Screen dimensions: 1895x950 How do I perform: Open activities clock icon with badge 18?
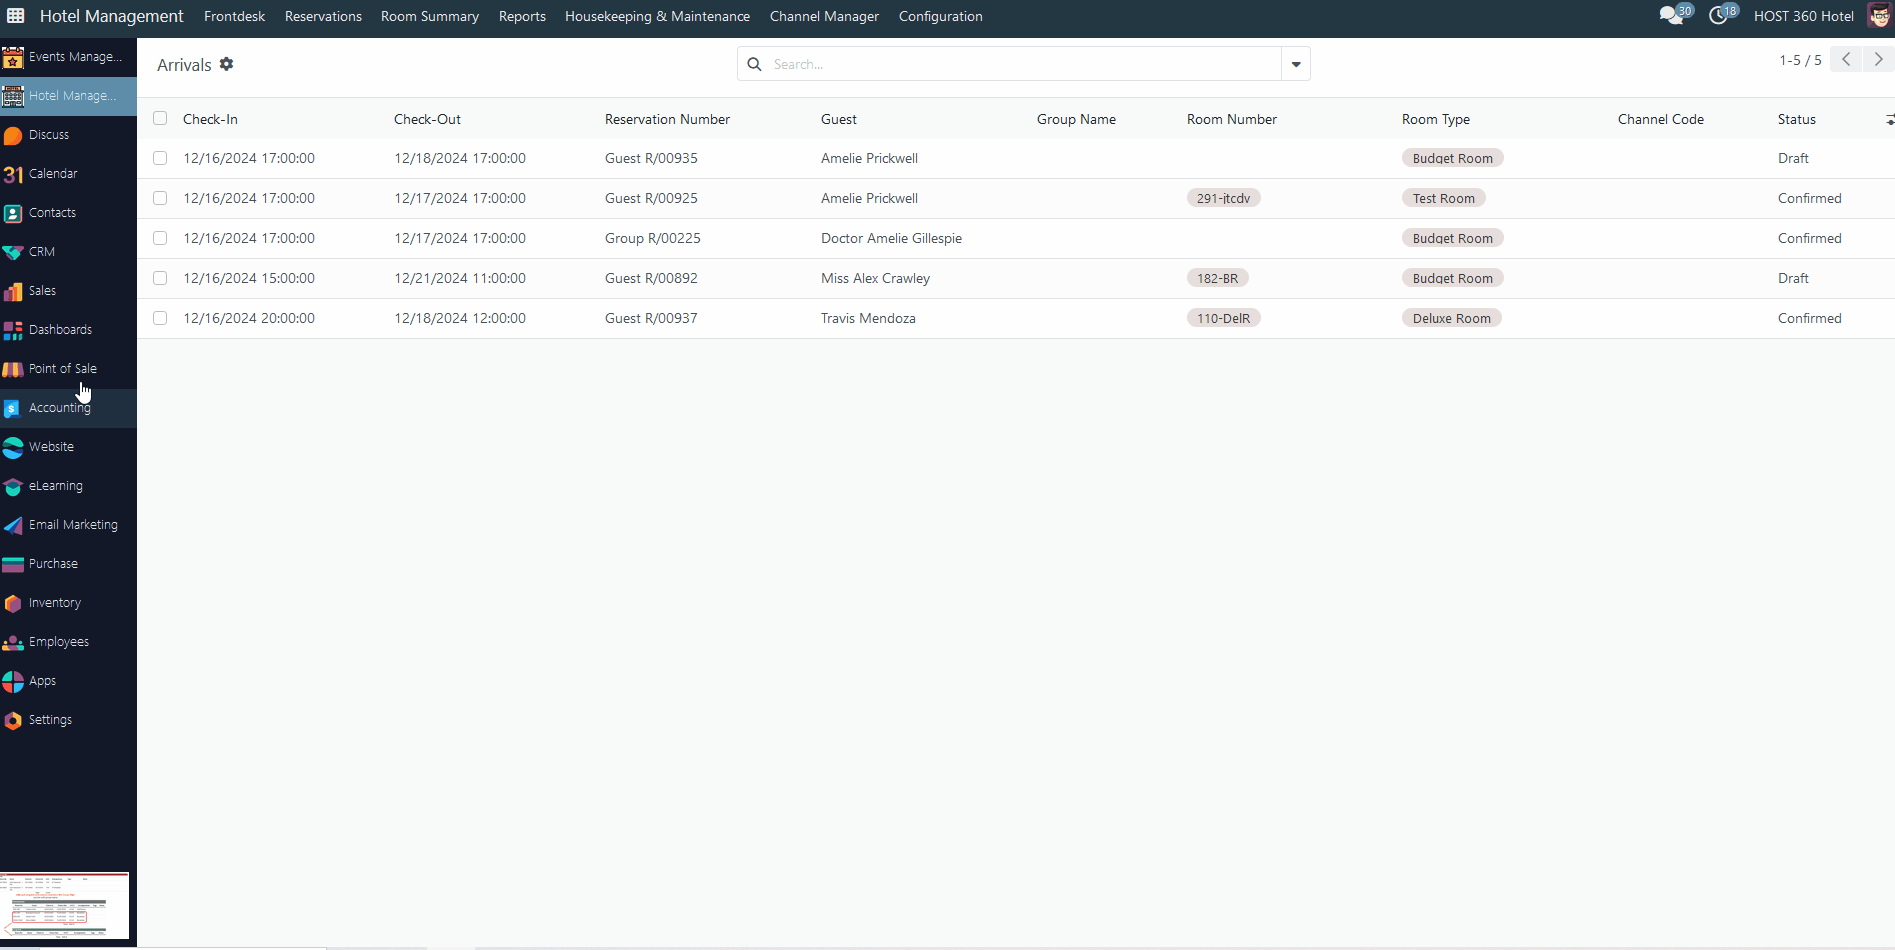point(1723,15)
